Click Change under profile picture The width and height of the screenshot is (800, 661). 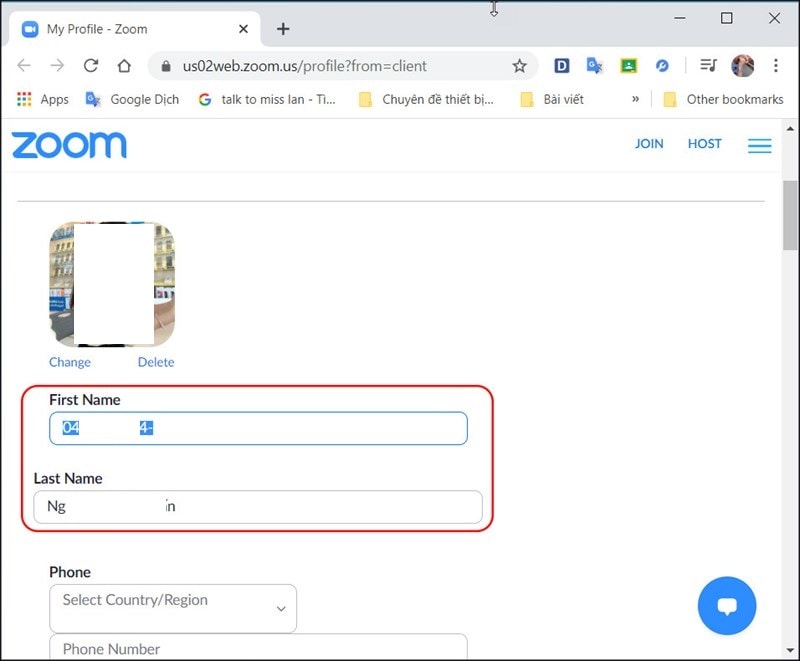[x=70, y=362]
